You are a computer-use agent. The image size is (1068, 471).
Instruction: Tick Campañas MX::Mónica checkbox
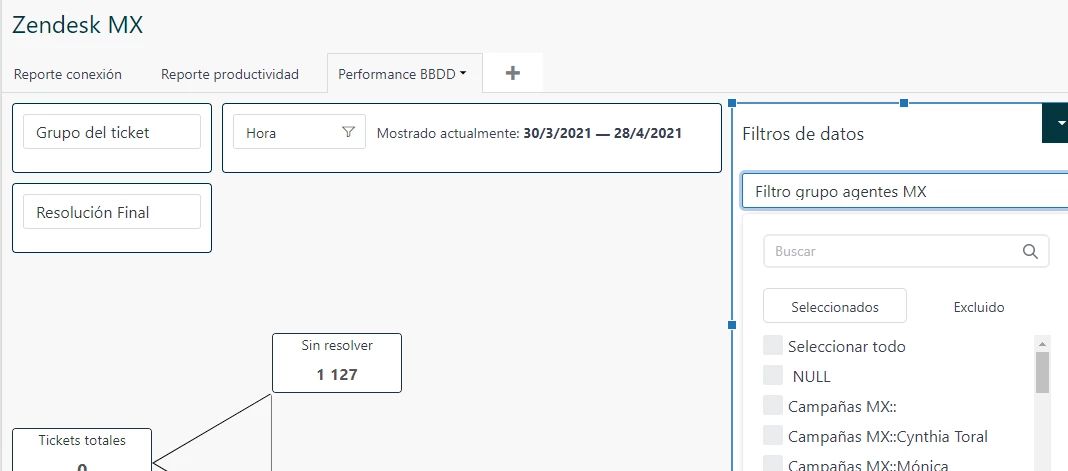tap(773, 464)
